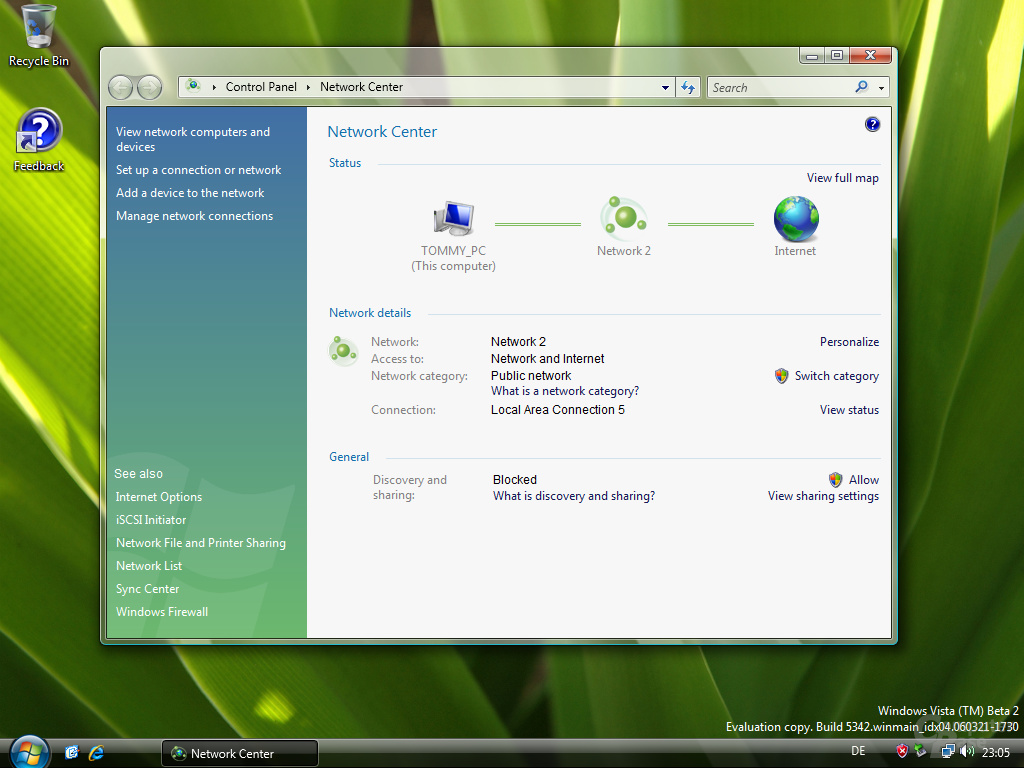
Task: Open Sync Center
Action: click(147, 588)
